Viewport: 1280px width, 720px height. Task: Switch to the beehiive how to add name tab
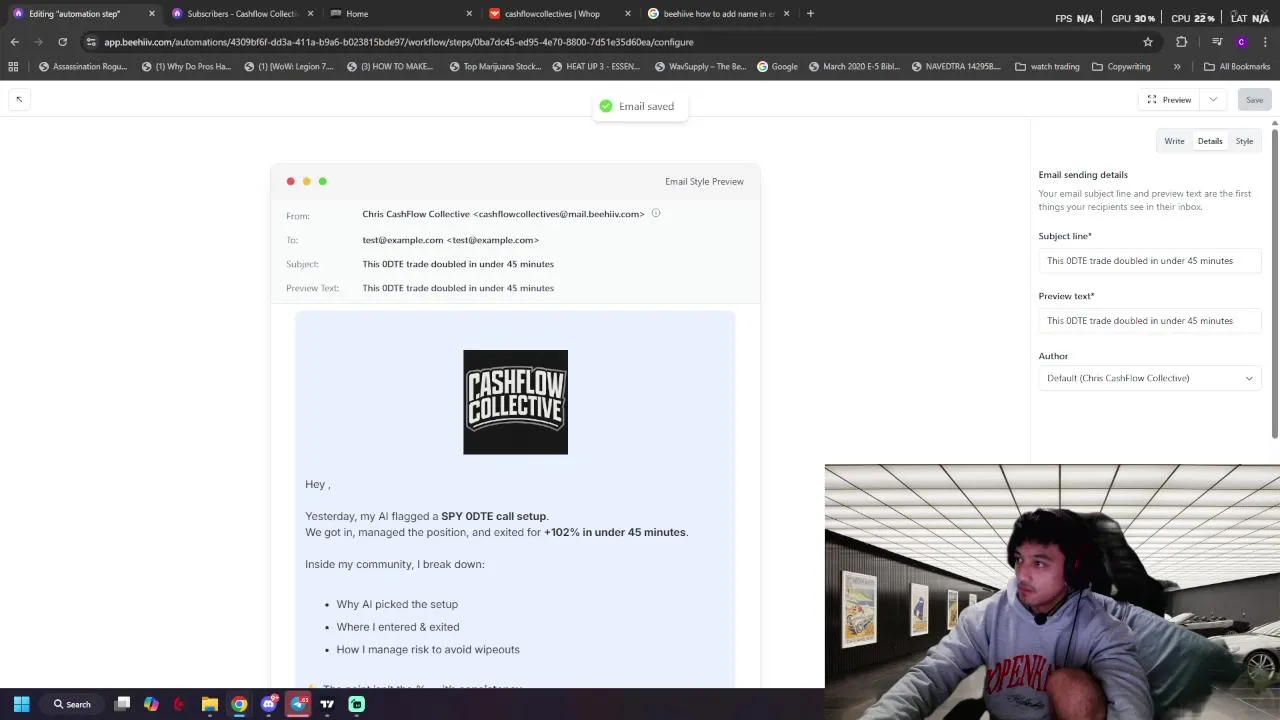tap(718, 14)
